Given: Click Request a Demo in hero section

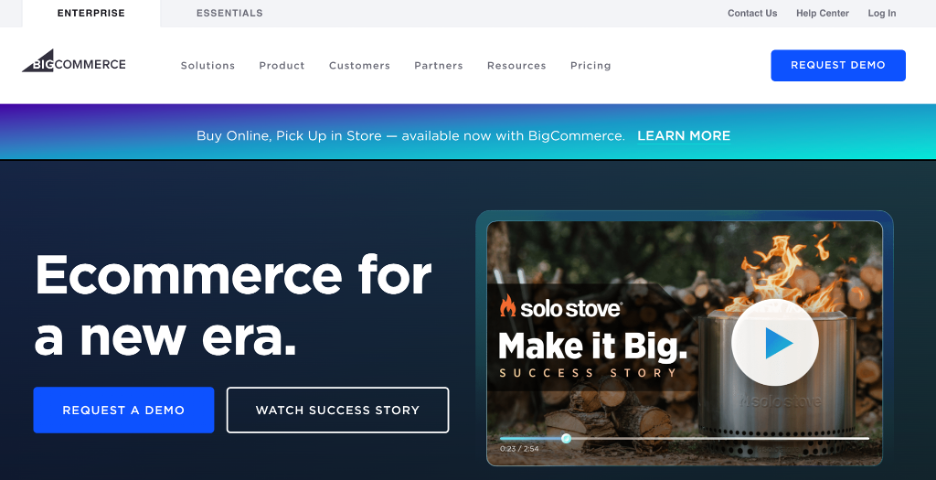Looking at the screenshot, I should click(x=124, y=410).
